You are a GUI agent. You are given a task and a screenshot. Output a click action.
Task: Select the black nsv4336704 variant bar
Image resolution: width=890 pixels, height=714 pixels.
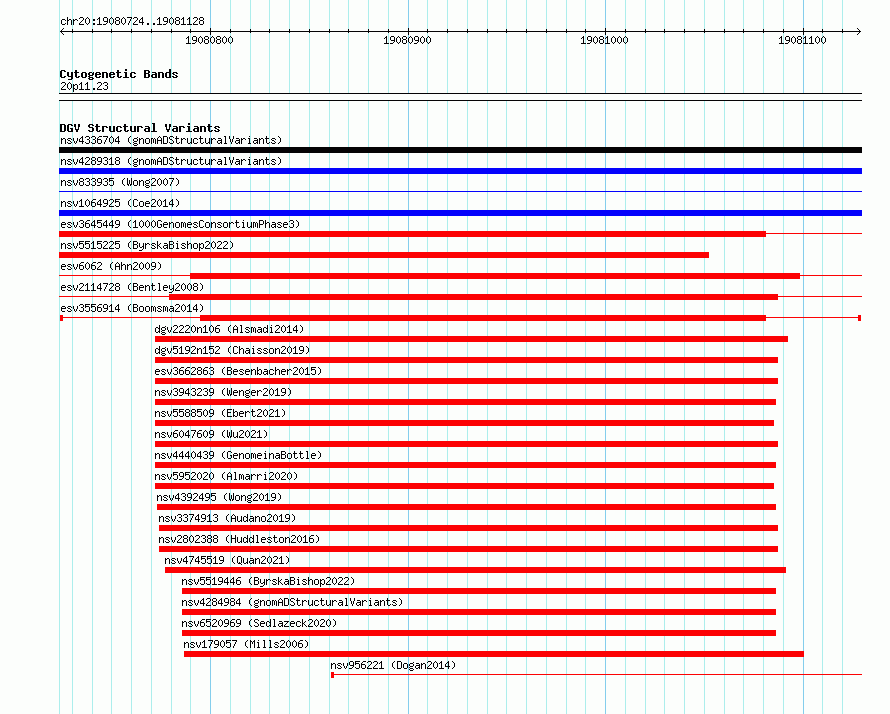(460, 150)
